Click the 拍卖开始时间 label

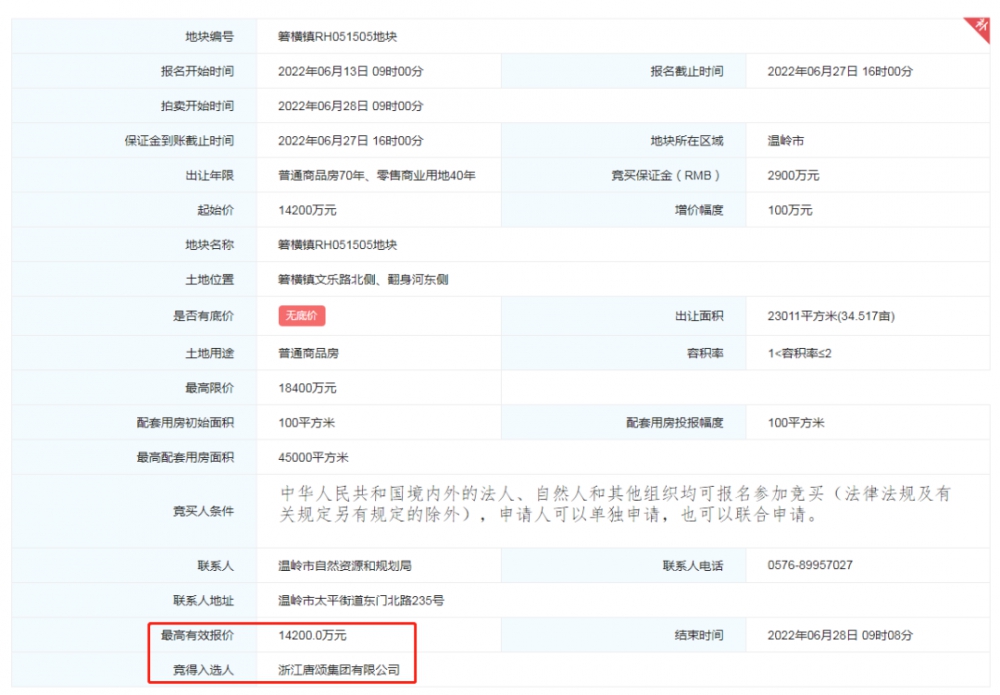click(197, 106)
